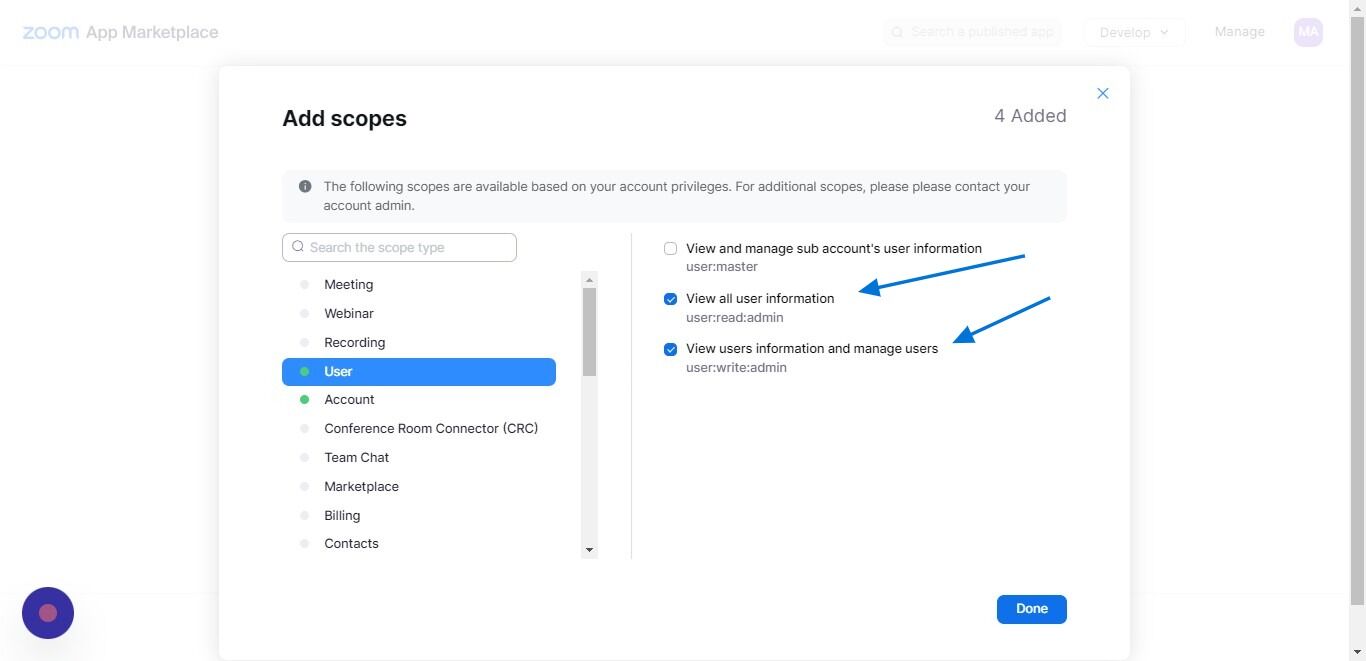Open the Manage link in header
Viewport: 1366px width, 661px height.
click(1240, 32)
